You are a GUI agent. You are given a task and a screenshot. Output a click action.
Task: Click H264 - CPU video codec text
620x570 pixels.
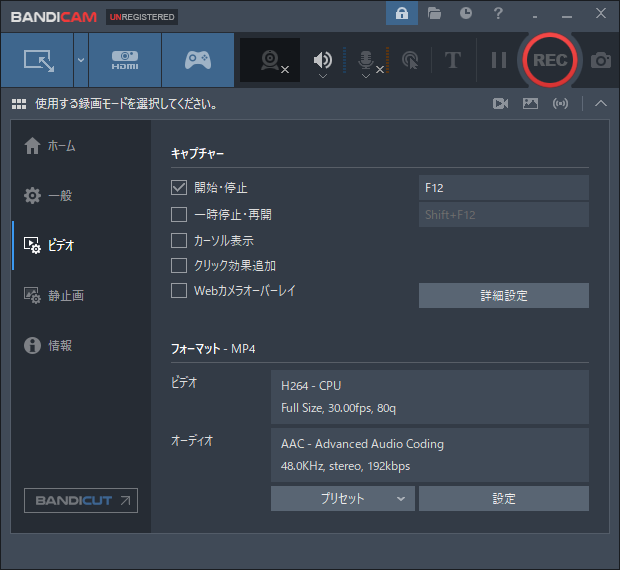point(311,386)
